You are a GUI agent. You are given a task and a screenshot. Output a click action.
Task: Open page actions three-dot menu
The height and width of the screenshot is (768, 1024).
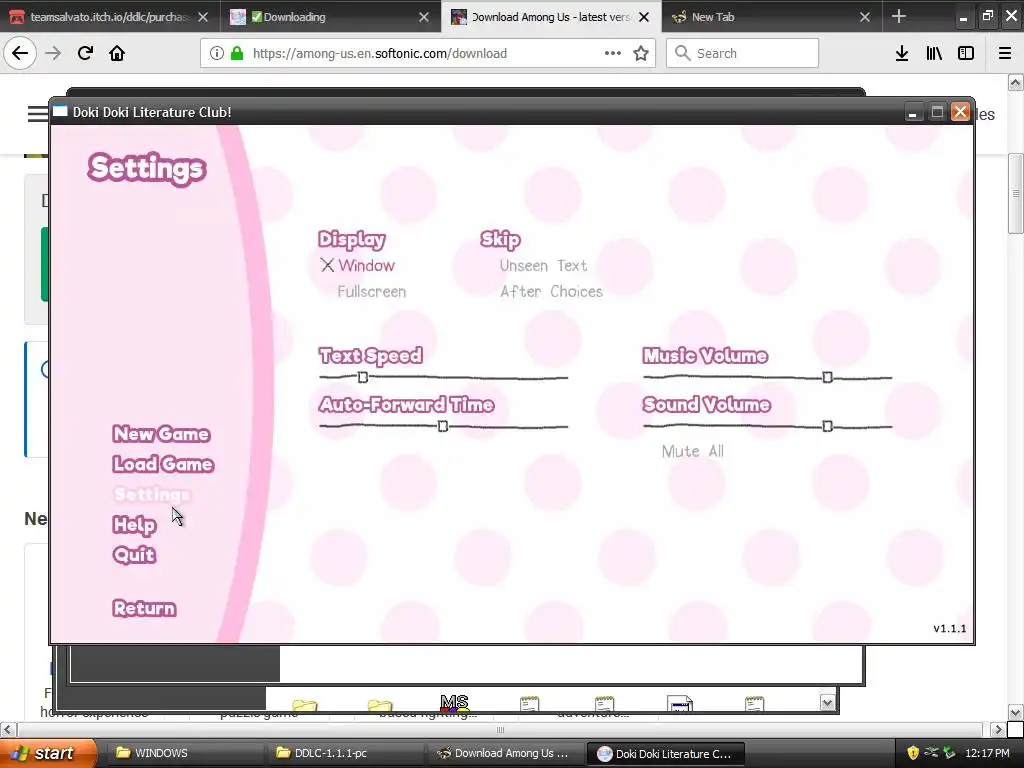[613, 53]
